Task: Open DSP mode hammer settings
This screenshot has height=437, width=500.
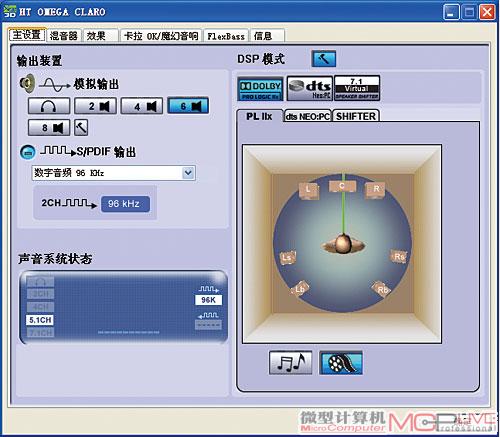Action: coord(324,59)
